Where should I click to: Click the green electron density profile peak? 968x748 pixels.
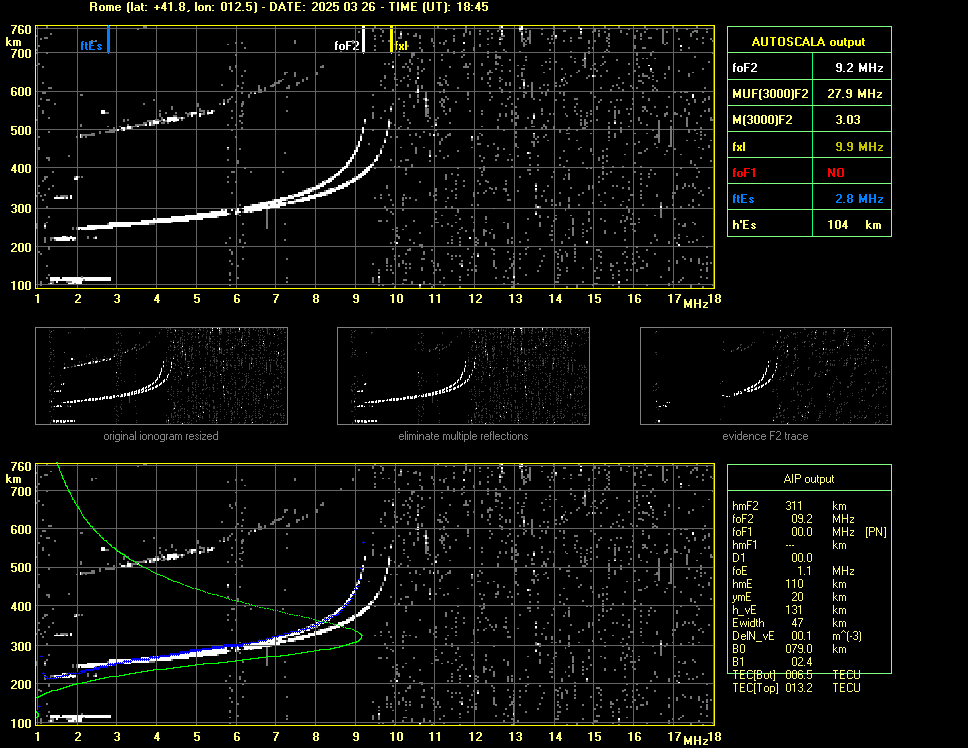click(x=360, y=636)
